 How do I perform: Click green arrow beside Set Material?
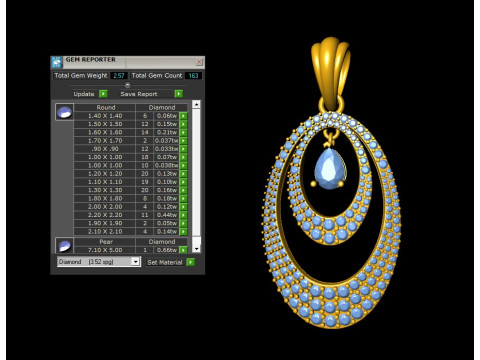click(x=190, y=262)
